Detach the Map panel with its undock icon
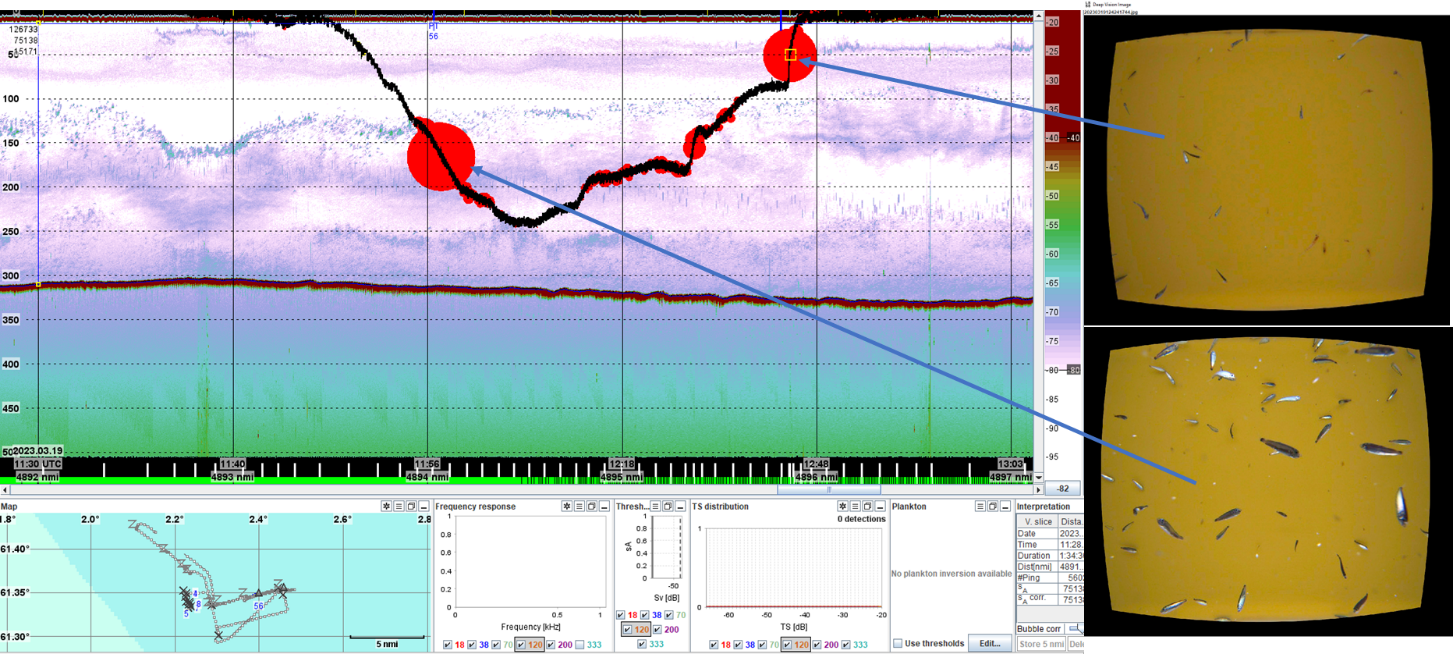The width and height of the screenshot is (1453, 654). coord(411,505)
